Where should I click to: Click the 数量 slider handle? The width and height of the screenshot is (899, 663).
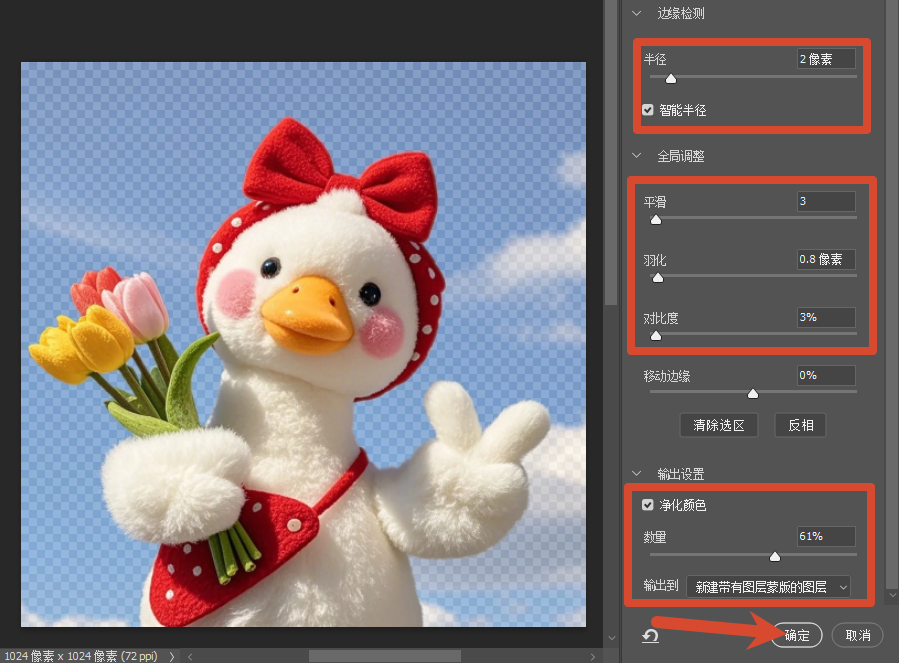775,556
